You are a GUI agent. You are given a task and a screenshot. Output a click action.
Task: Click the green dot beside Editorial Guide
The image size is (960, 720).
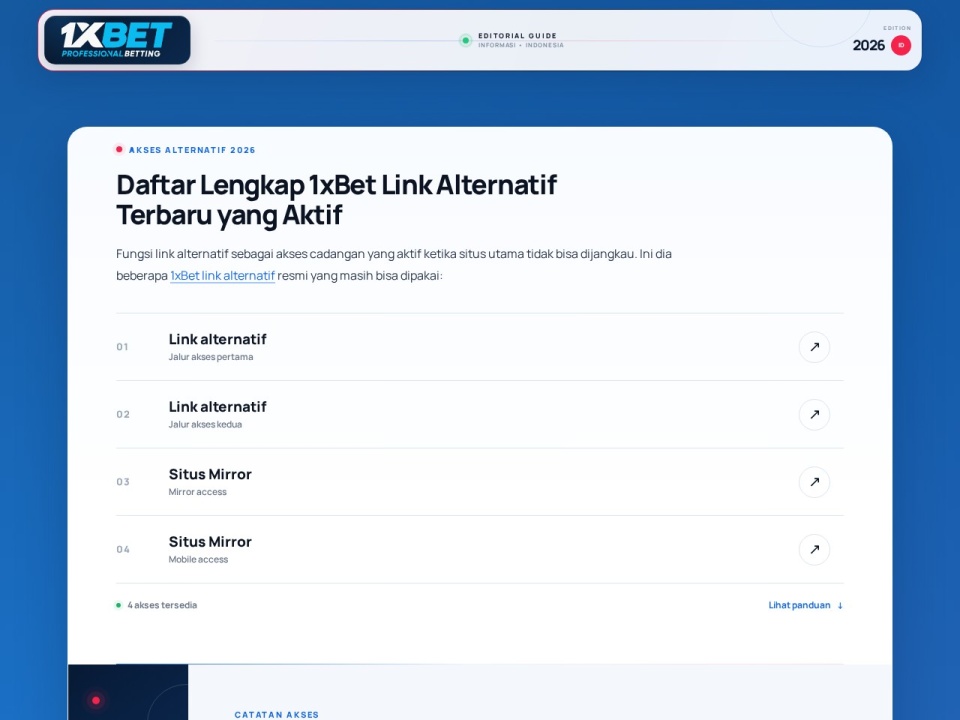[465, 40]
